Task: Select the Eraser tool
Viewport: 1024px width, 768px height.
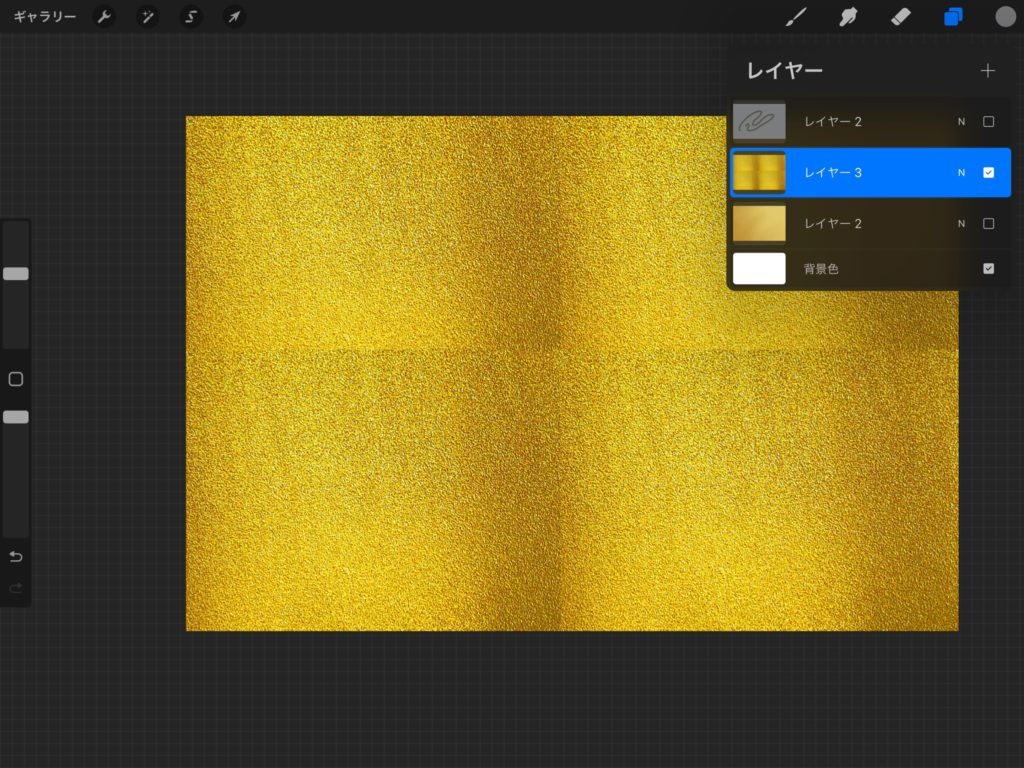Action: 901,17
